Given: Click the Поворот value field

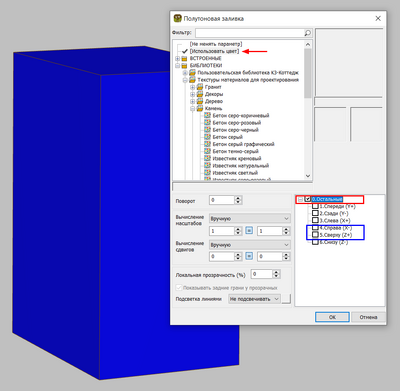Looking at the screenshot, I should (x=222, y=200).
